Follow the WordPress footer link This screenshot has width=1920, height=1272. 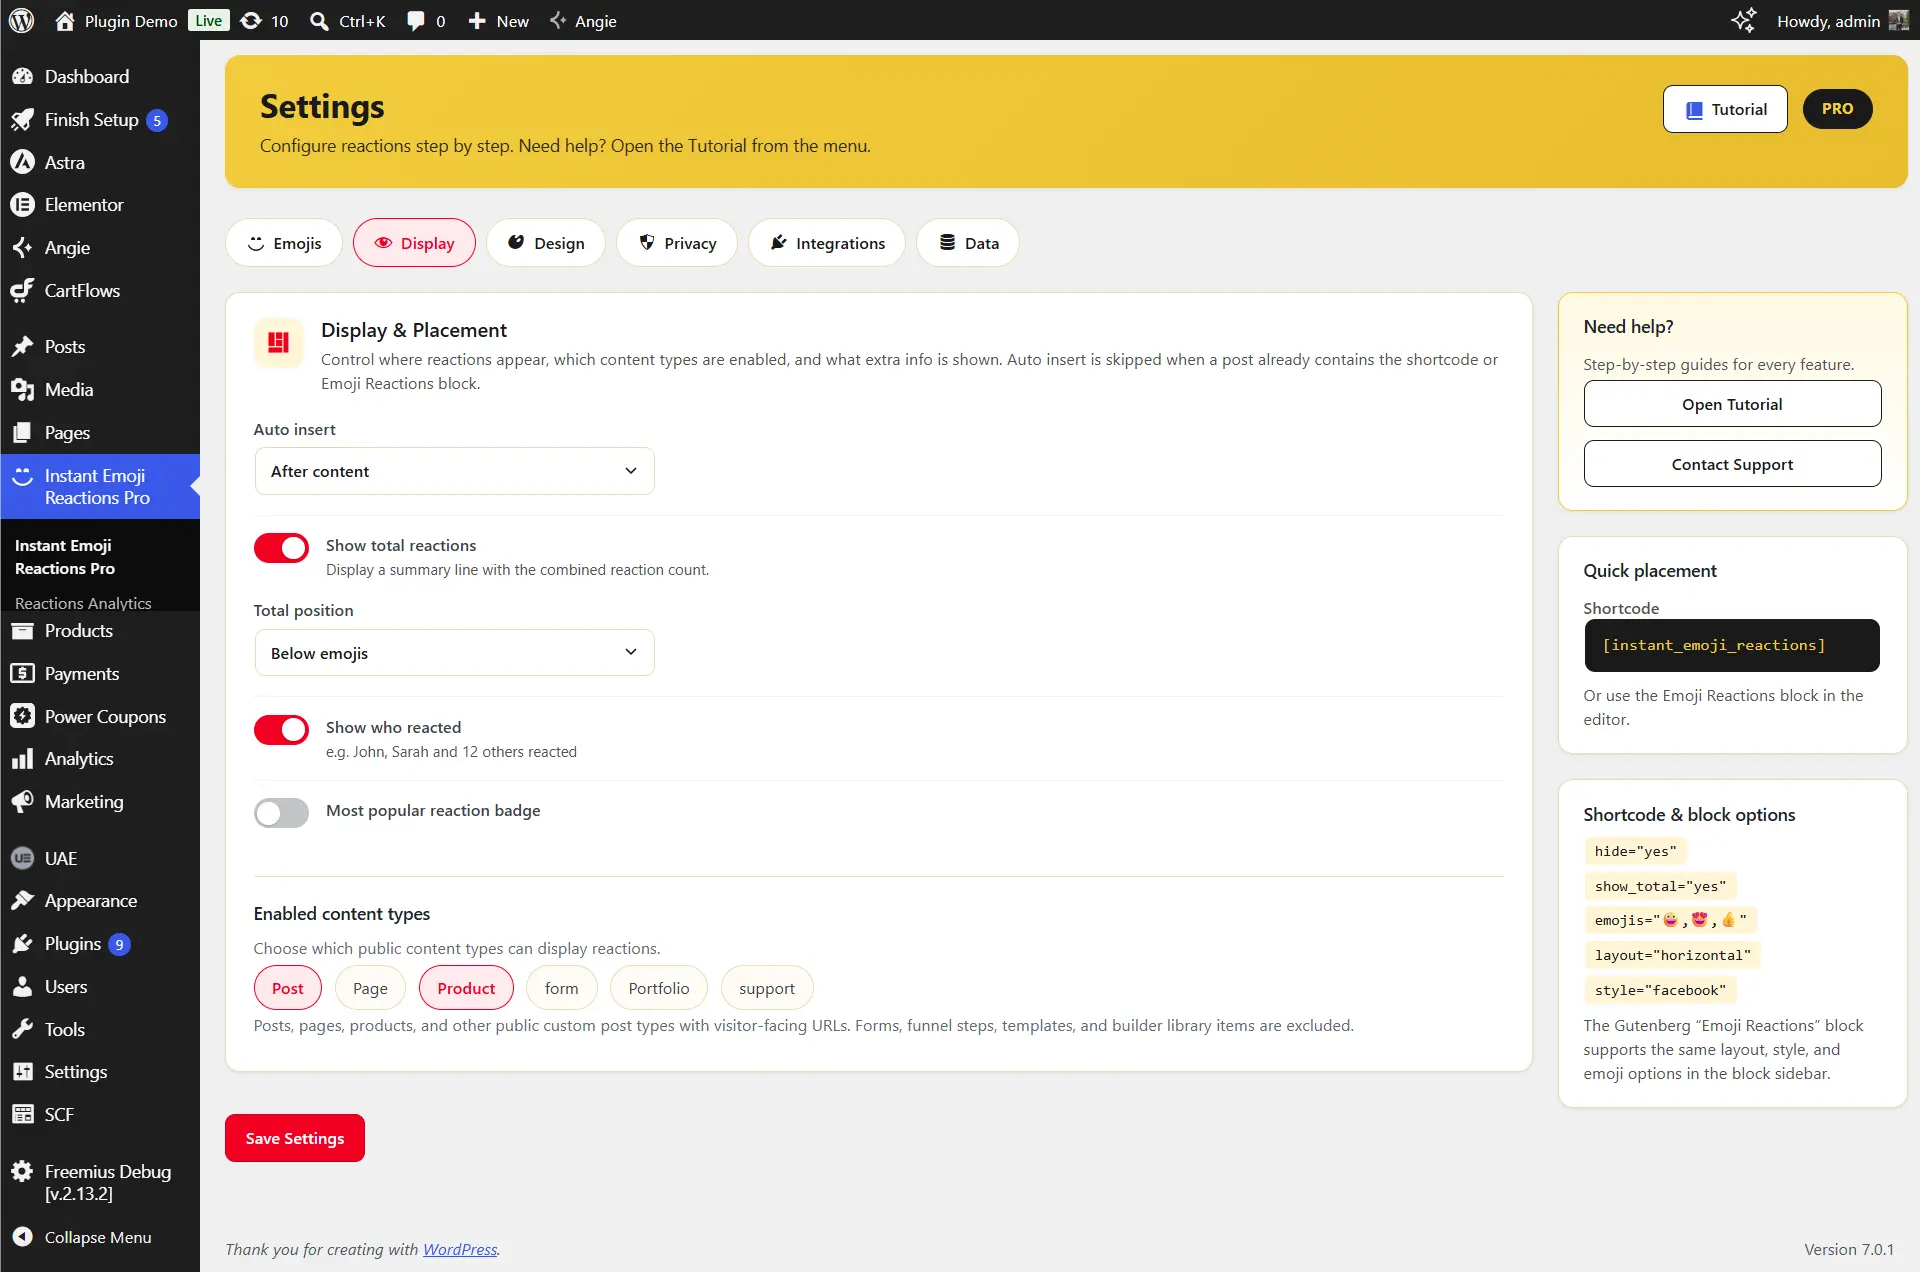point(460,1249)
